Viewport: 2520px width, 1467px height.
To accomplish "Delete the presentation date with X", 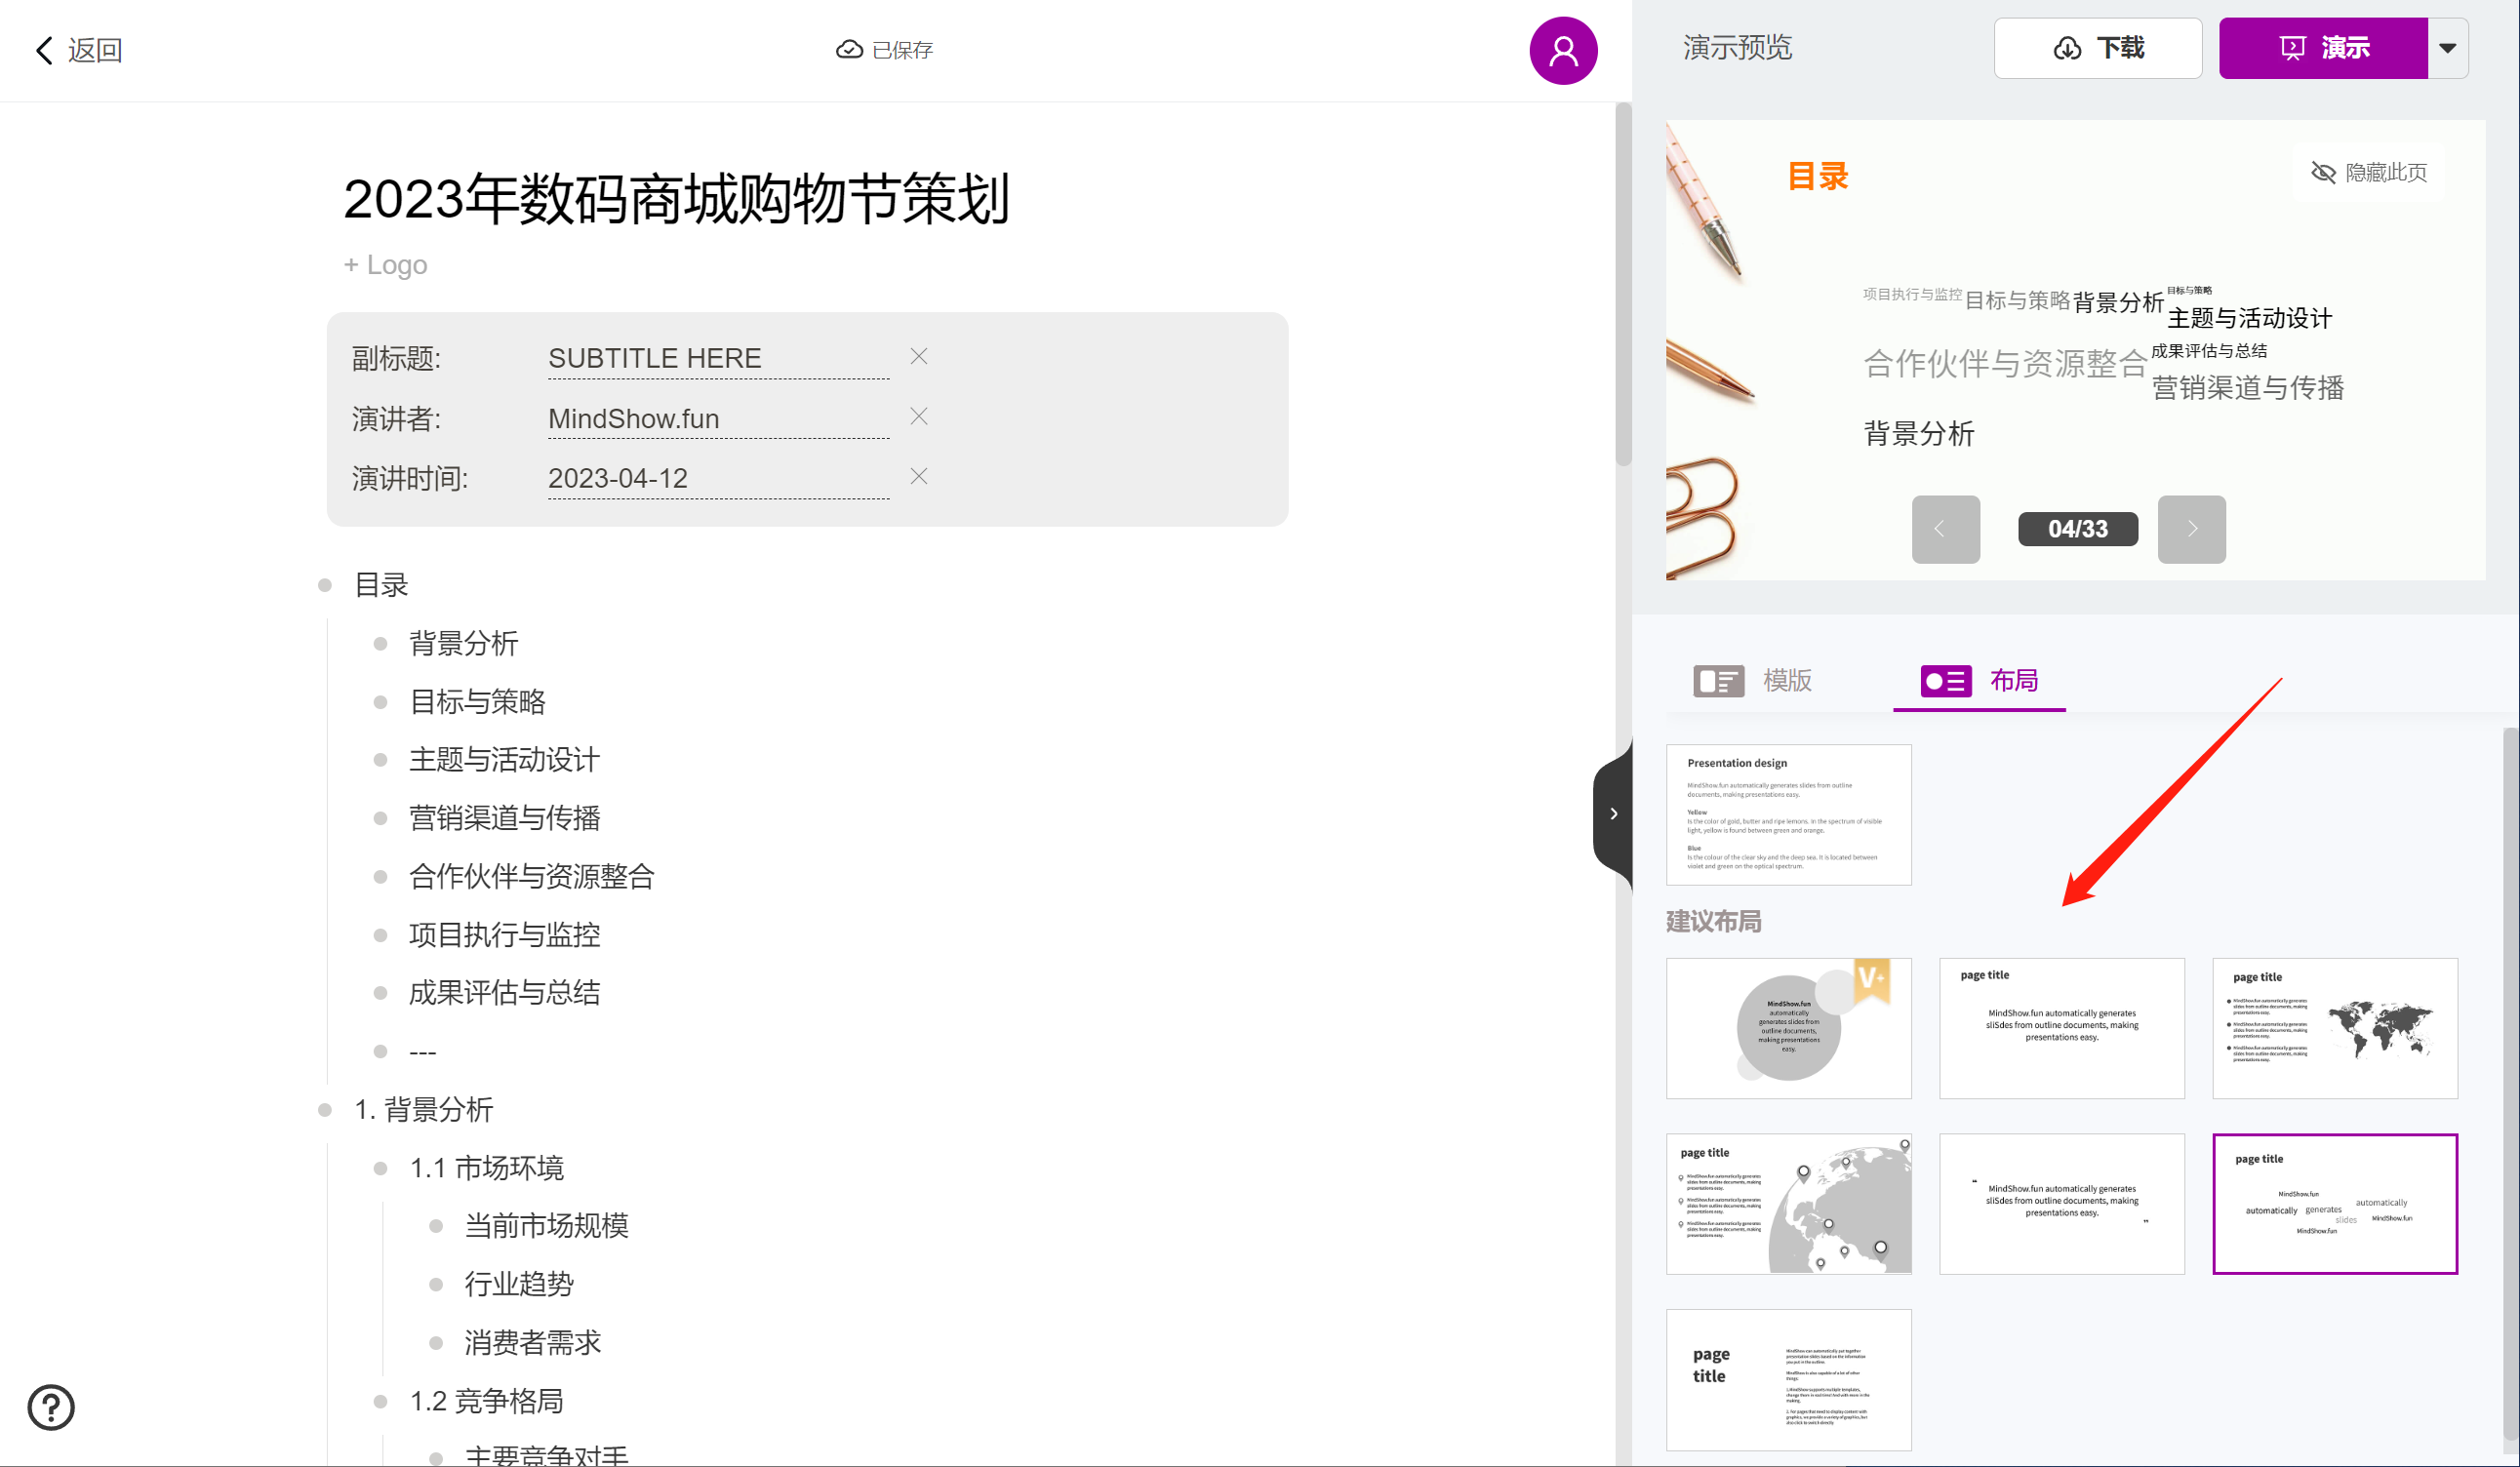I will pos(918,477).
